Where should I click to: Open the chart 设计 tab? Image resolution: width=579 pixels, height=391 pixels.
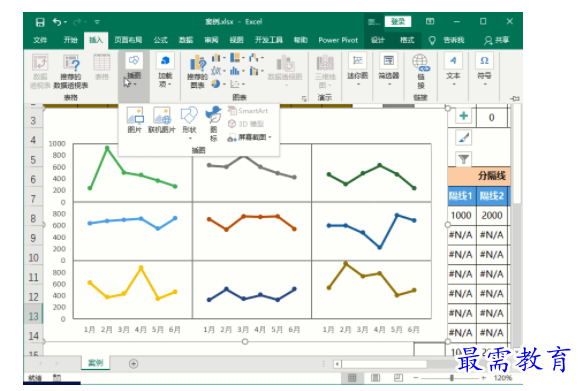tap(377, 40)
